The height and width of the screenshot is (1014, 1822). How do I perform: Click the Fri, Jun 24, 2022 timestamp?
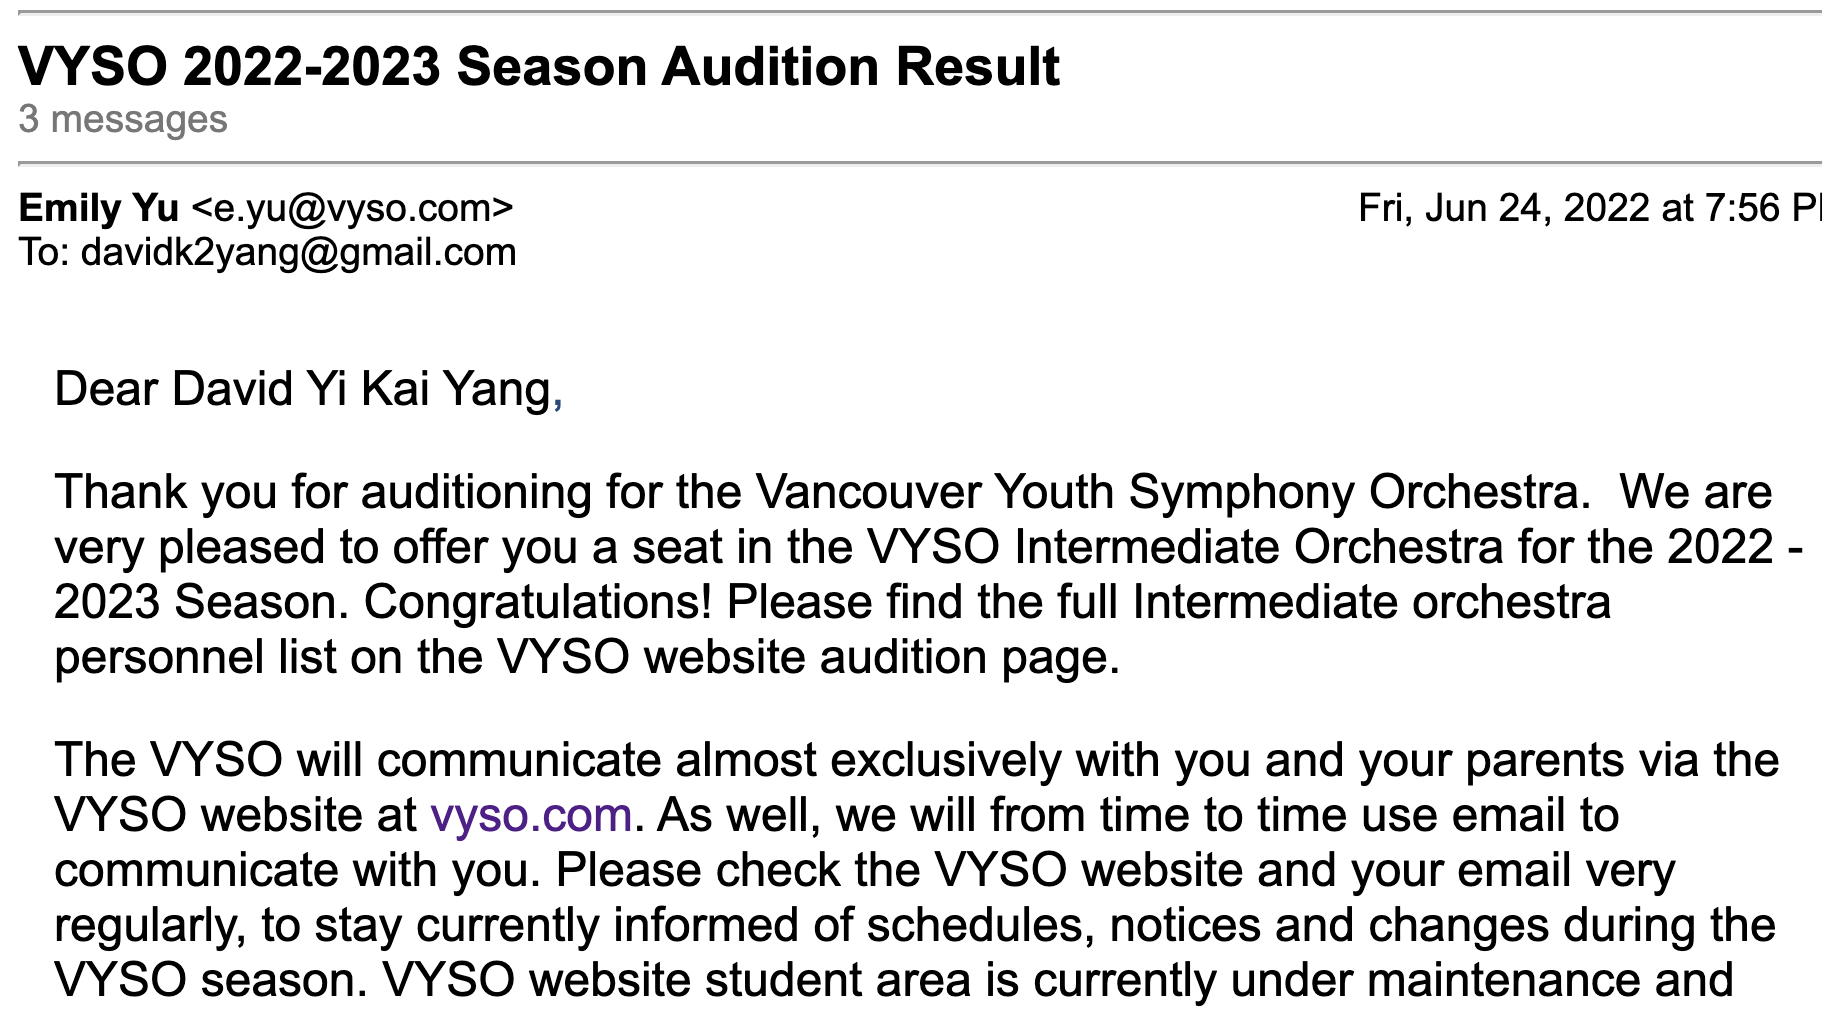(x=1588, y=208)
